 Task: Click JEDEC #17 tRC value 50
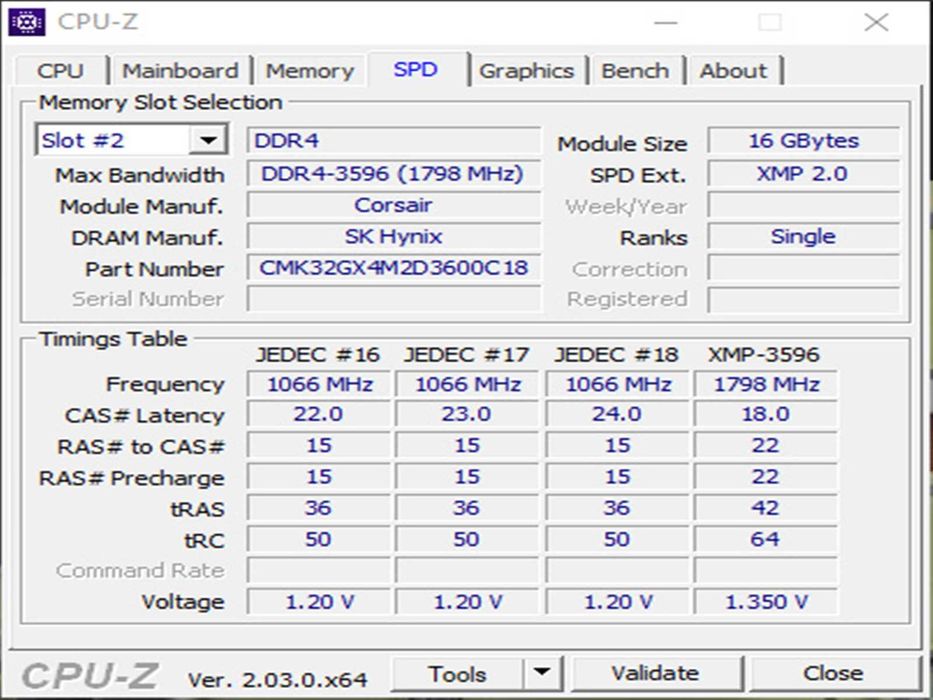(467, 539)
